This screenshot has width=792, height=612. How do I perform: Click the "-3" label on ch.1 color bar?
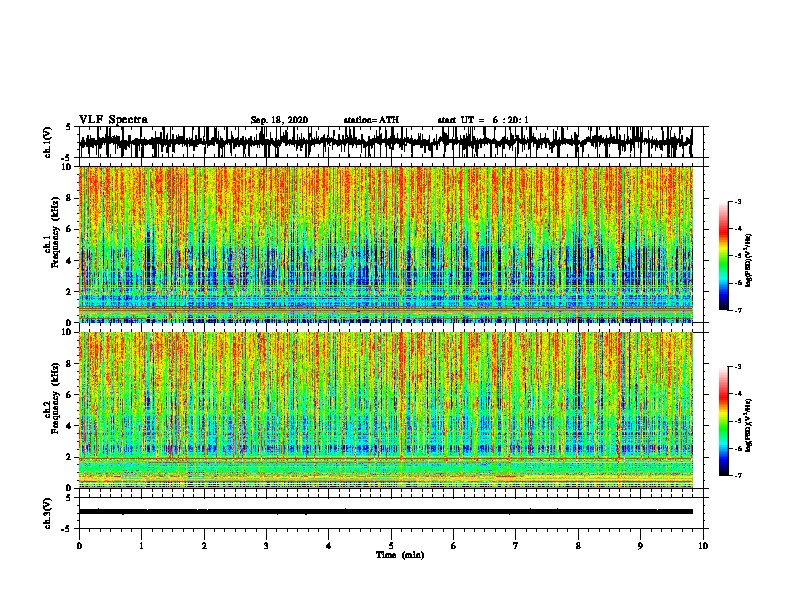[x=738, y=202]
